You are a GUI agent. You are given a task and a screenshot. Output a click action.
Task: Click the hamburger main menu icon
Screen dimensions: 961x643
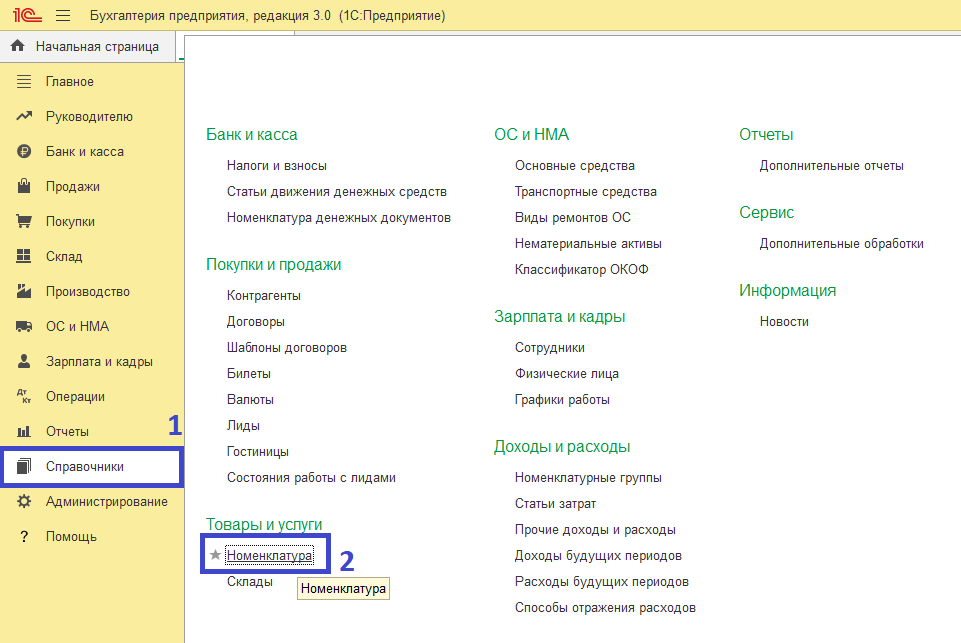coord(63,16)
